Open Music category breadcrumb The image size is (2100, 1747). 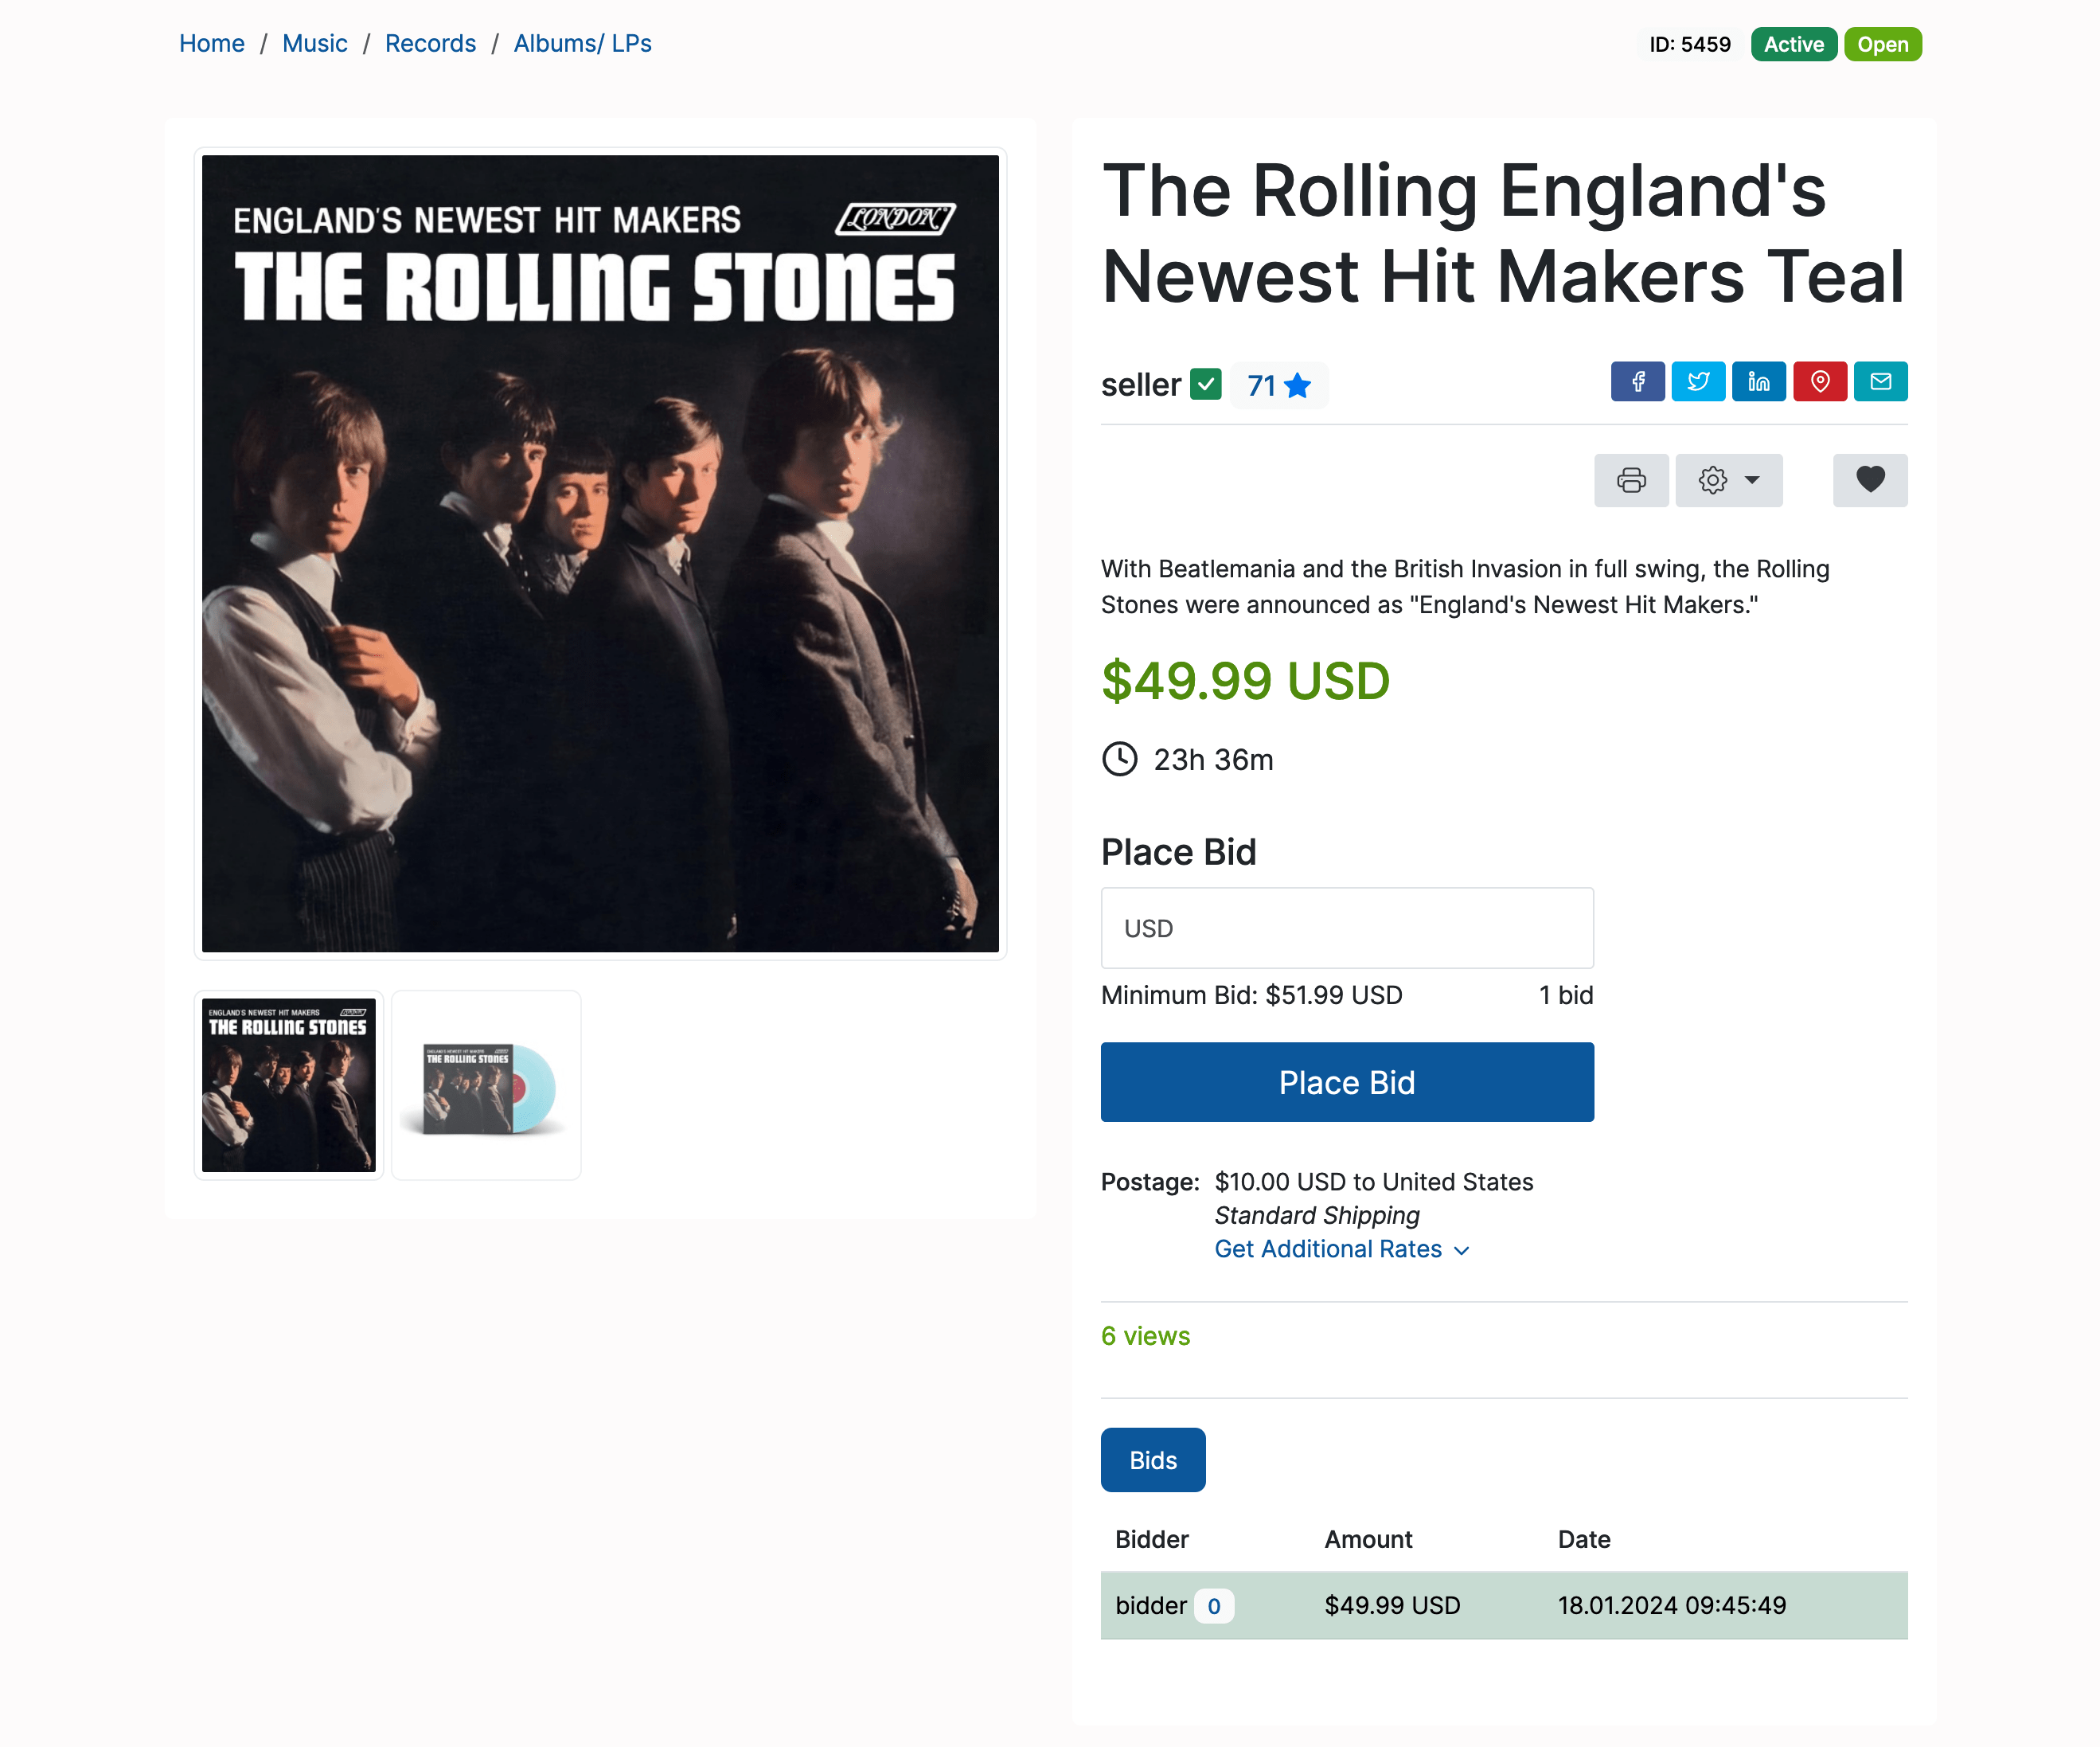click(x=314, y=43)
